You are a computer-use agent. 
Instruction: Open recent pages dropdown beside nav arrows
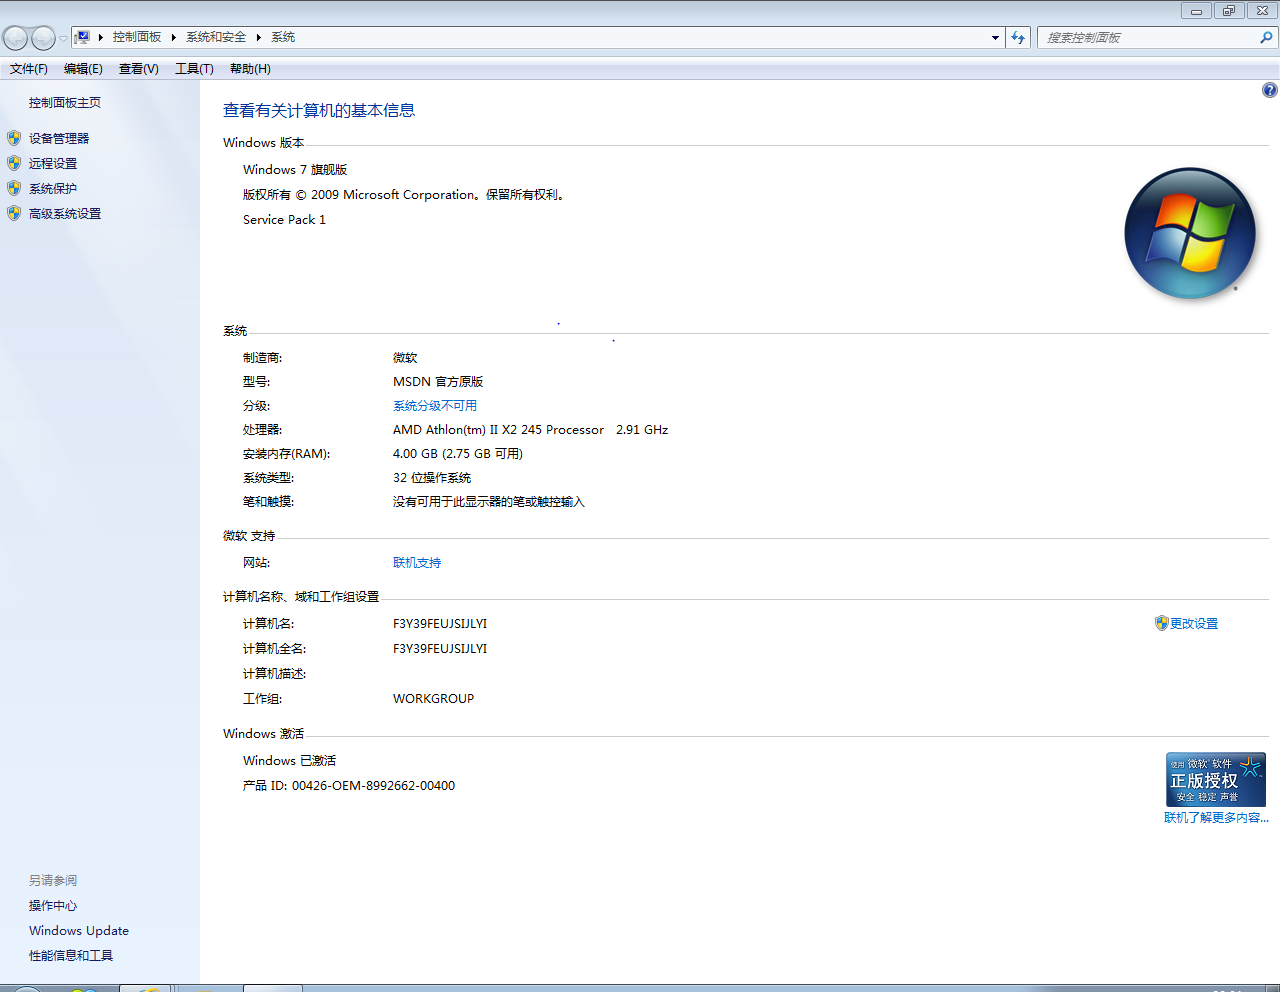pyautogui.click(x=63, y=38)
